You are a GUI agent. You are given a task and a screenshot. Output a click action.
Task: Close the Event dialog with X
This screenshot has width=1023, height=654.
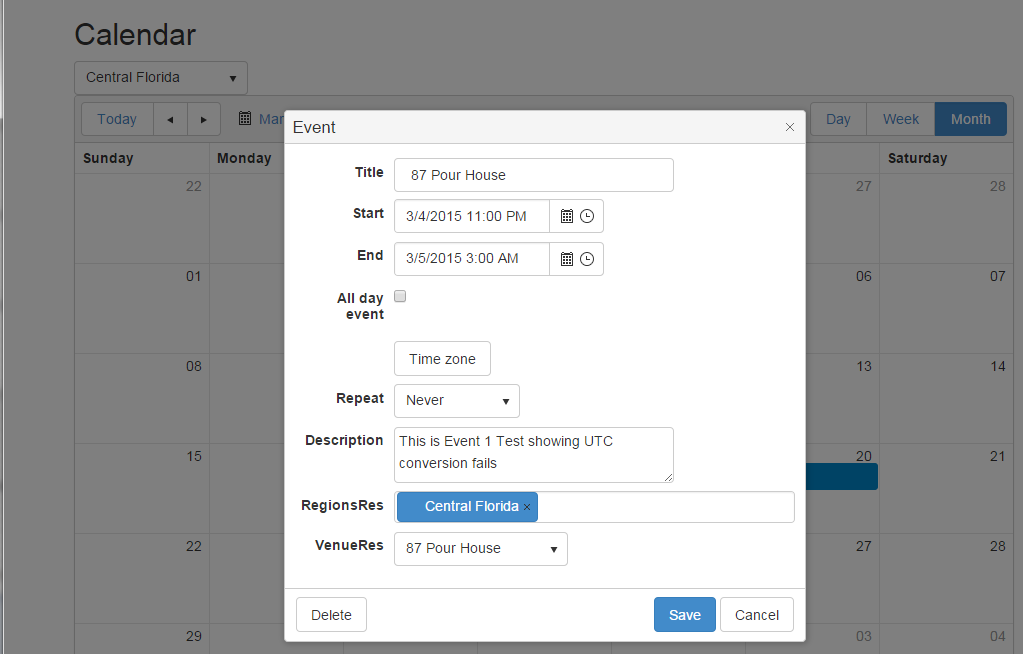pos(790,127)
